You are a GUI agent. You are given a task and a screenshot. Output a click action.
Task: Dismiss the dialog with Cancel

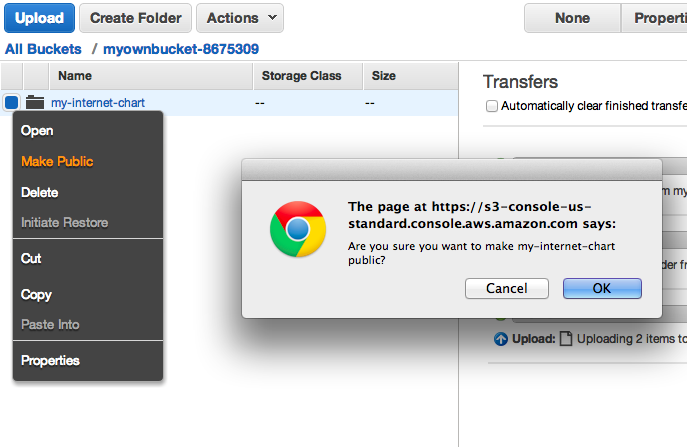(x=506, y=288)
